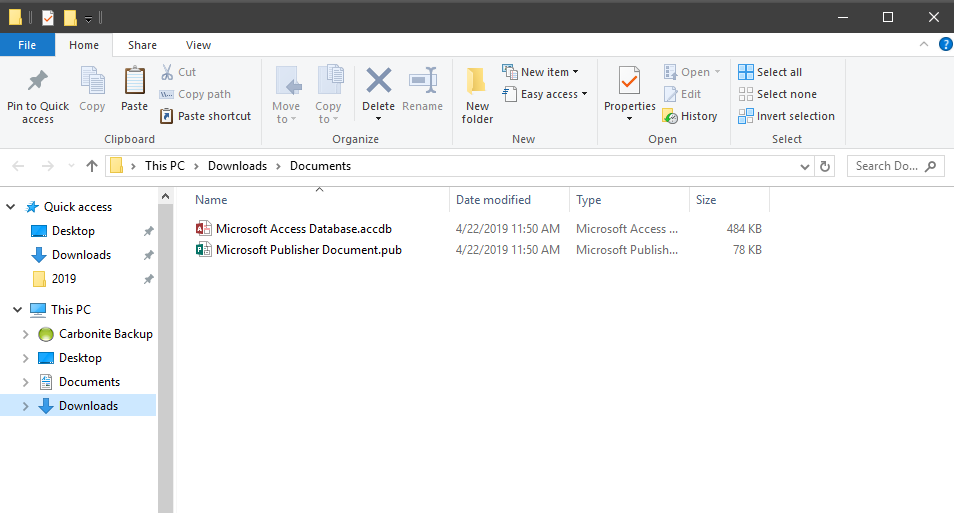This screenshot has height=513, width=954.
Task: Click navigation pane scrollbar up arrow
Action: click(x=165, y=196)
